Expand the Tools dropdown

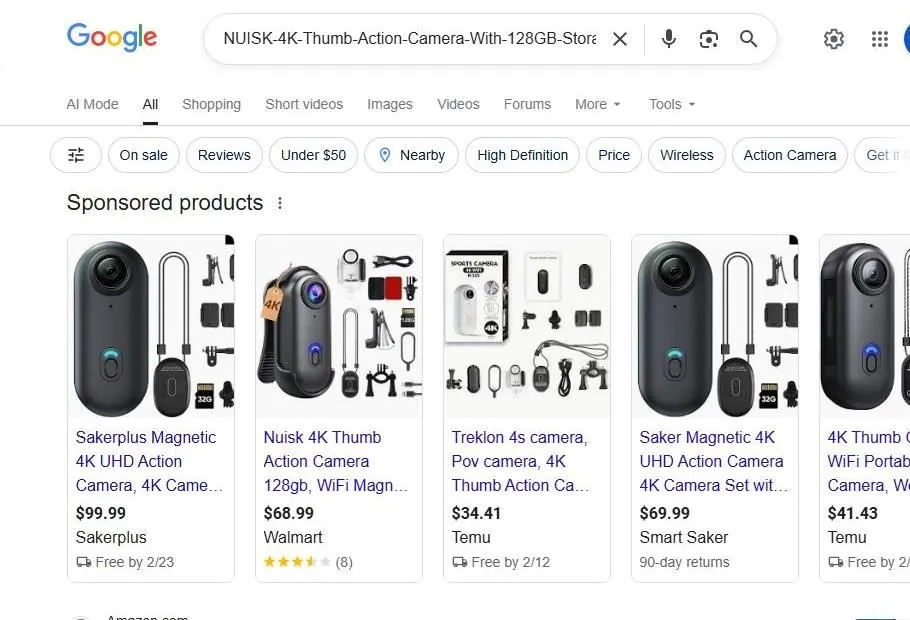(x=671, y=104)
